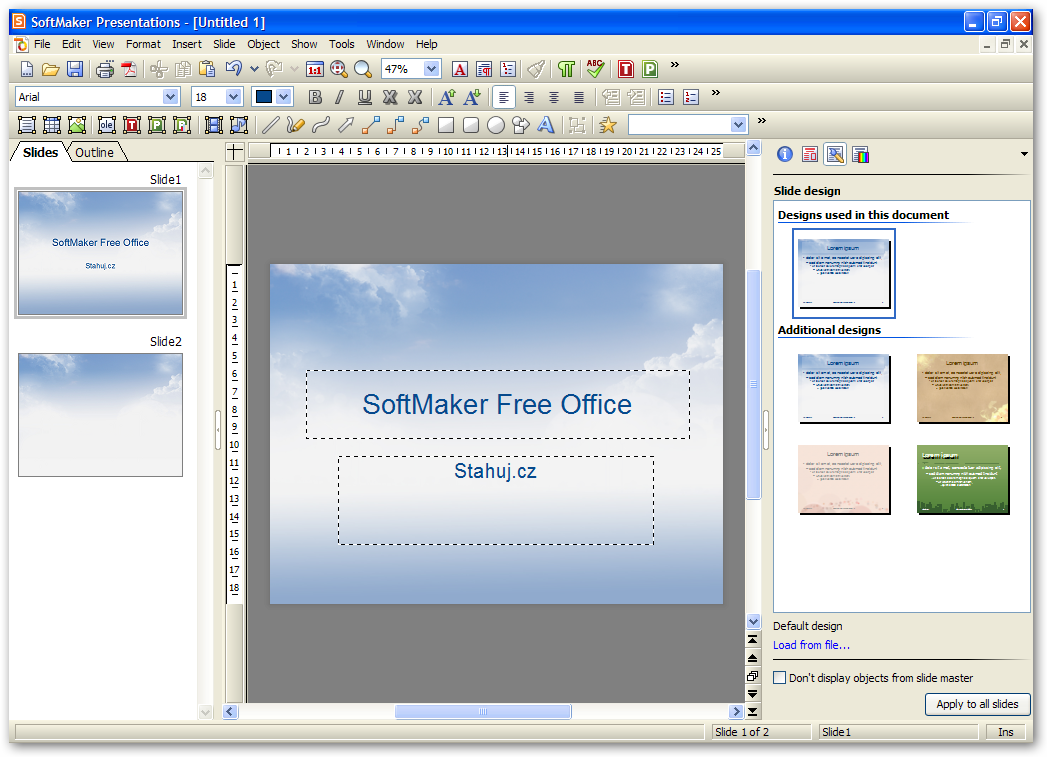This screenshot has height=757, width=1047.
Task: Expand the sidebar options arrow
Action: tap(1024, 154)
